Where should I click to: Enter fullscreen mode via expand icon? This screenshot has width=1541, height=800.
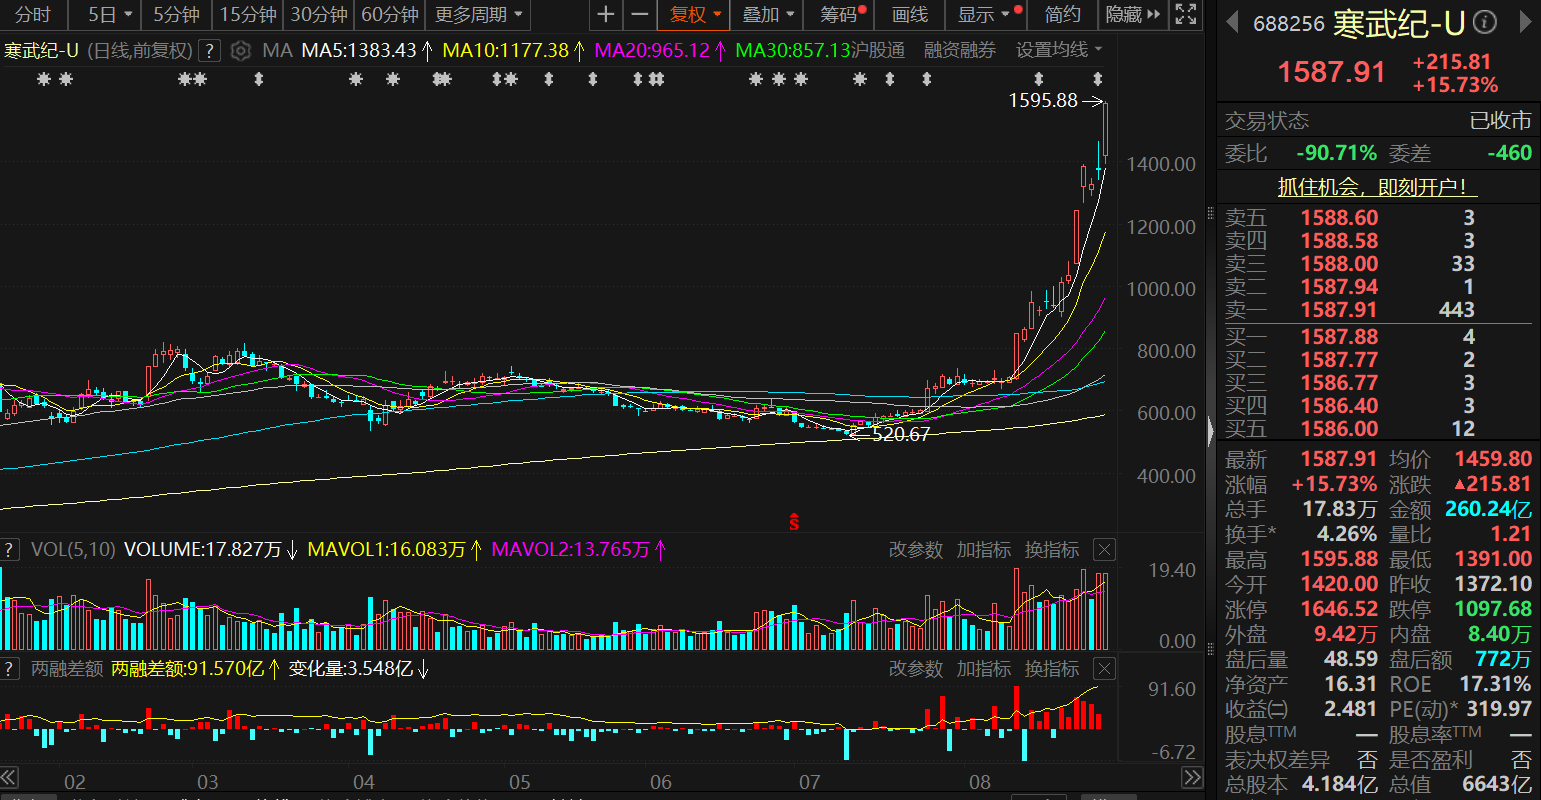tap(1185, 15)
